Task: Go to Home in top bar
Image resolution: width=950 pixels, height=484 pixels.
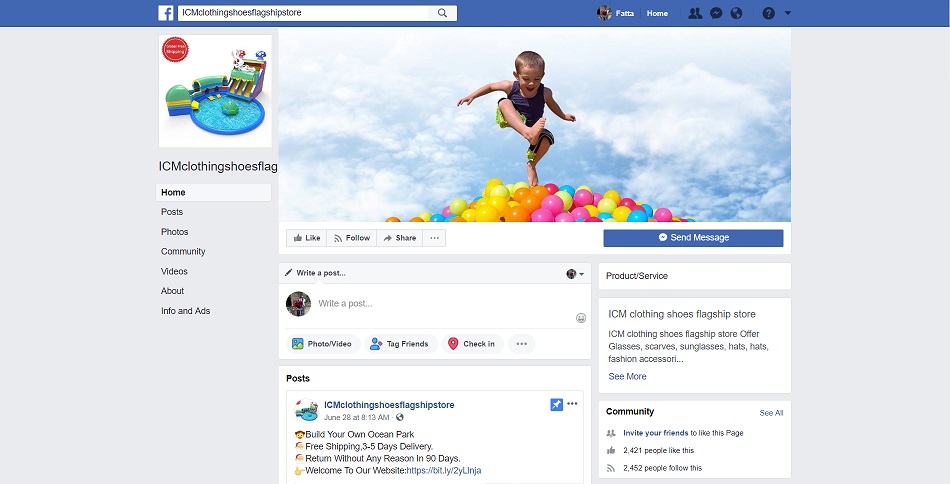Action: point(657,13)
